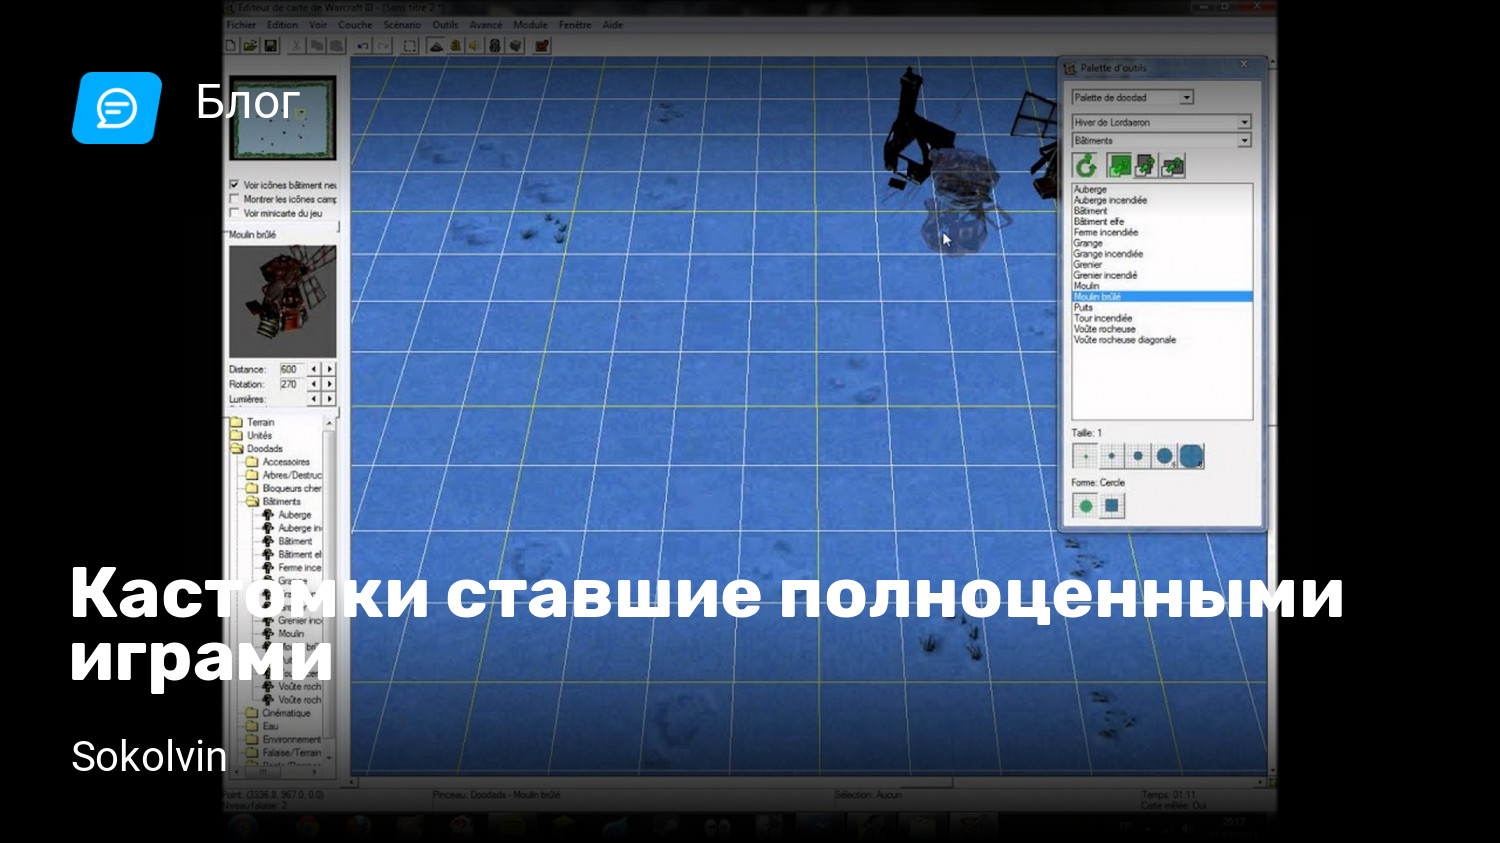Viewport: 1500px width, 843px height.
Task: Click the Test map icon
Action: coord(541,46)
